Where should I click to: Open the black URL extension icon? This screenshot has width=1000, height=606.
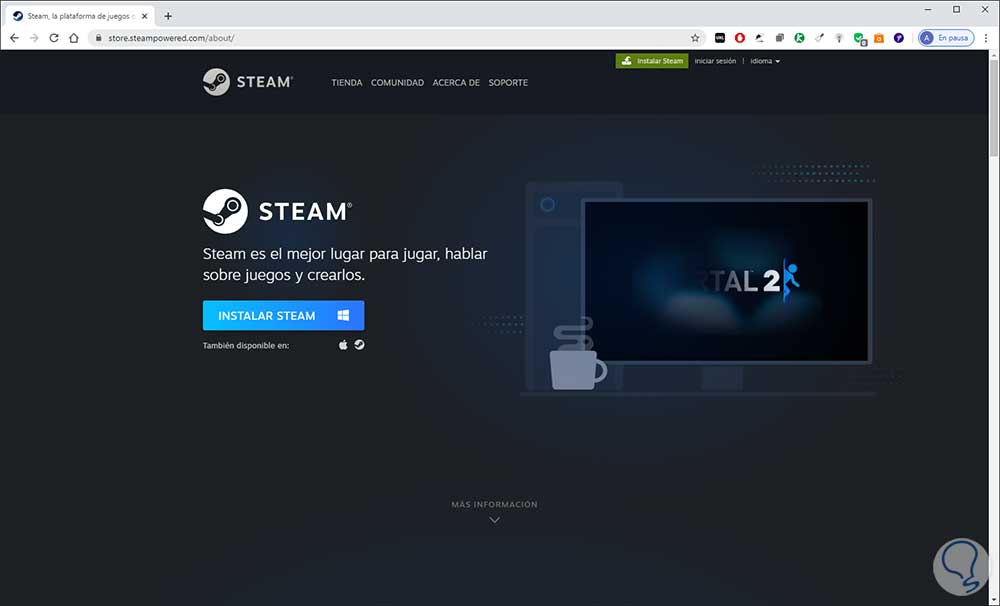point(720,38)
